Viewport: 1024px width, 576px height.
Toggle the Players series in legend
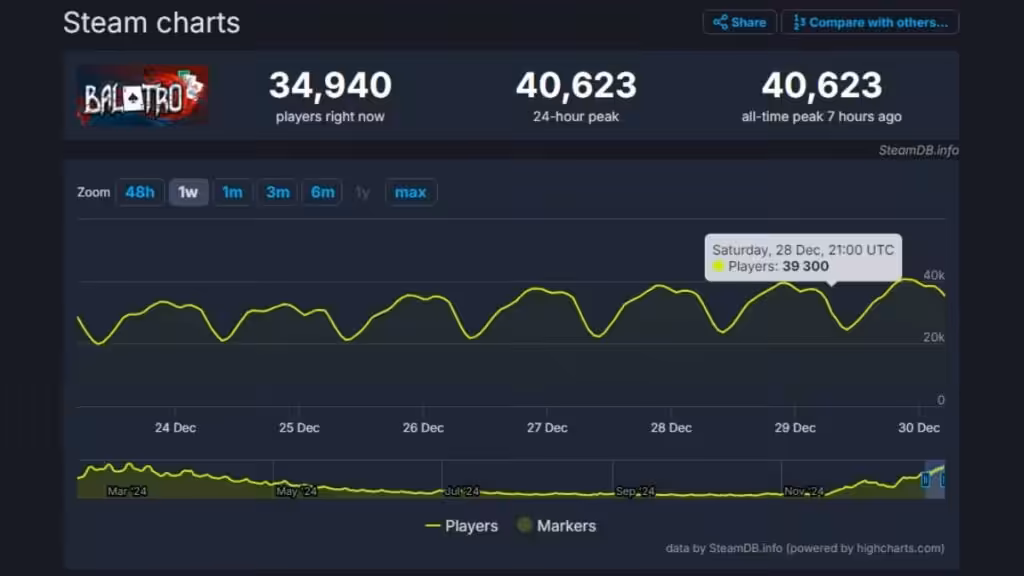coord(462,526)
